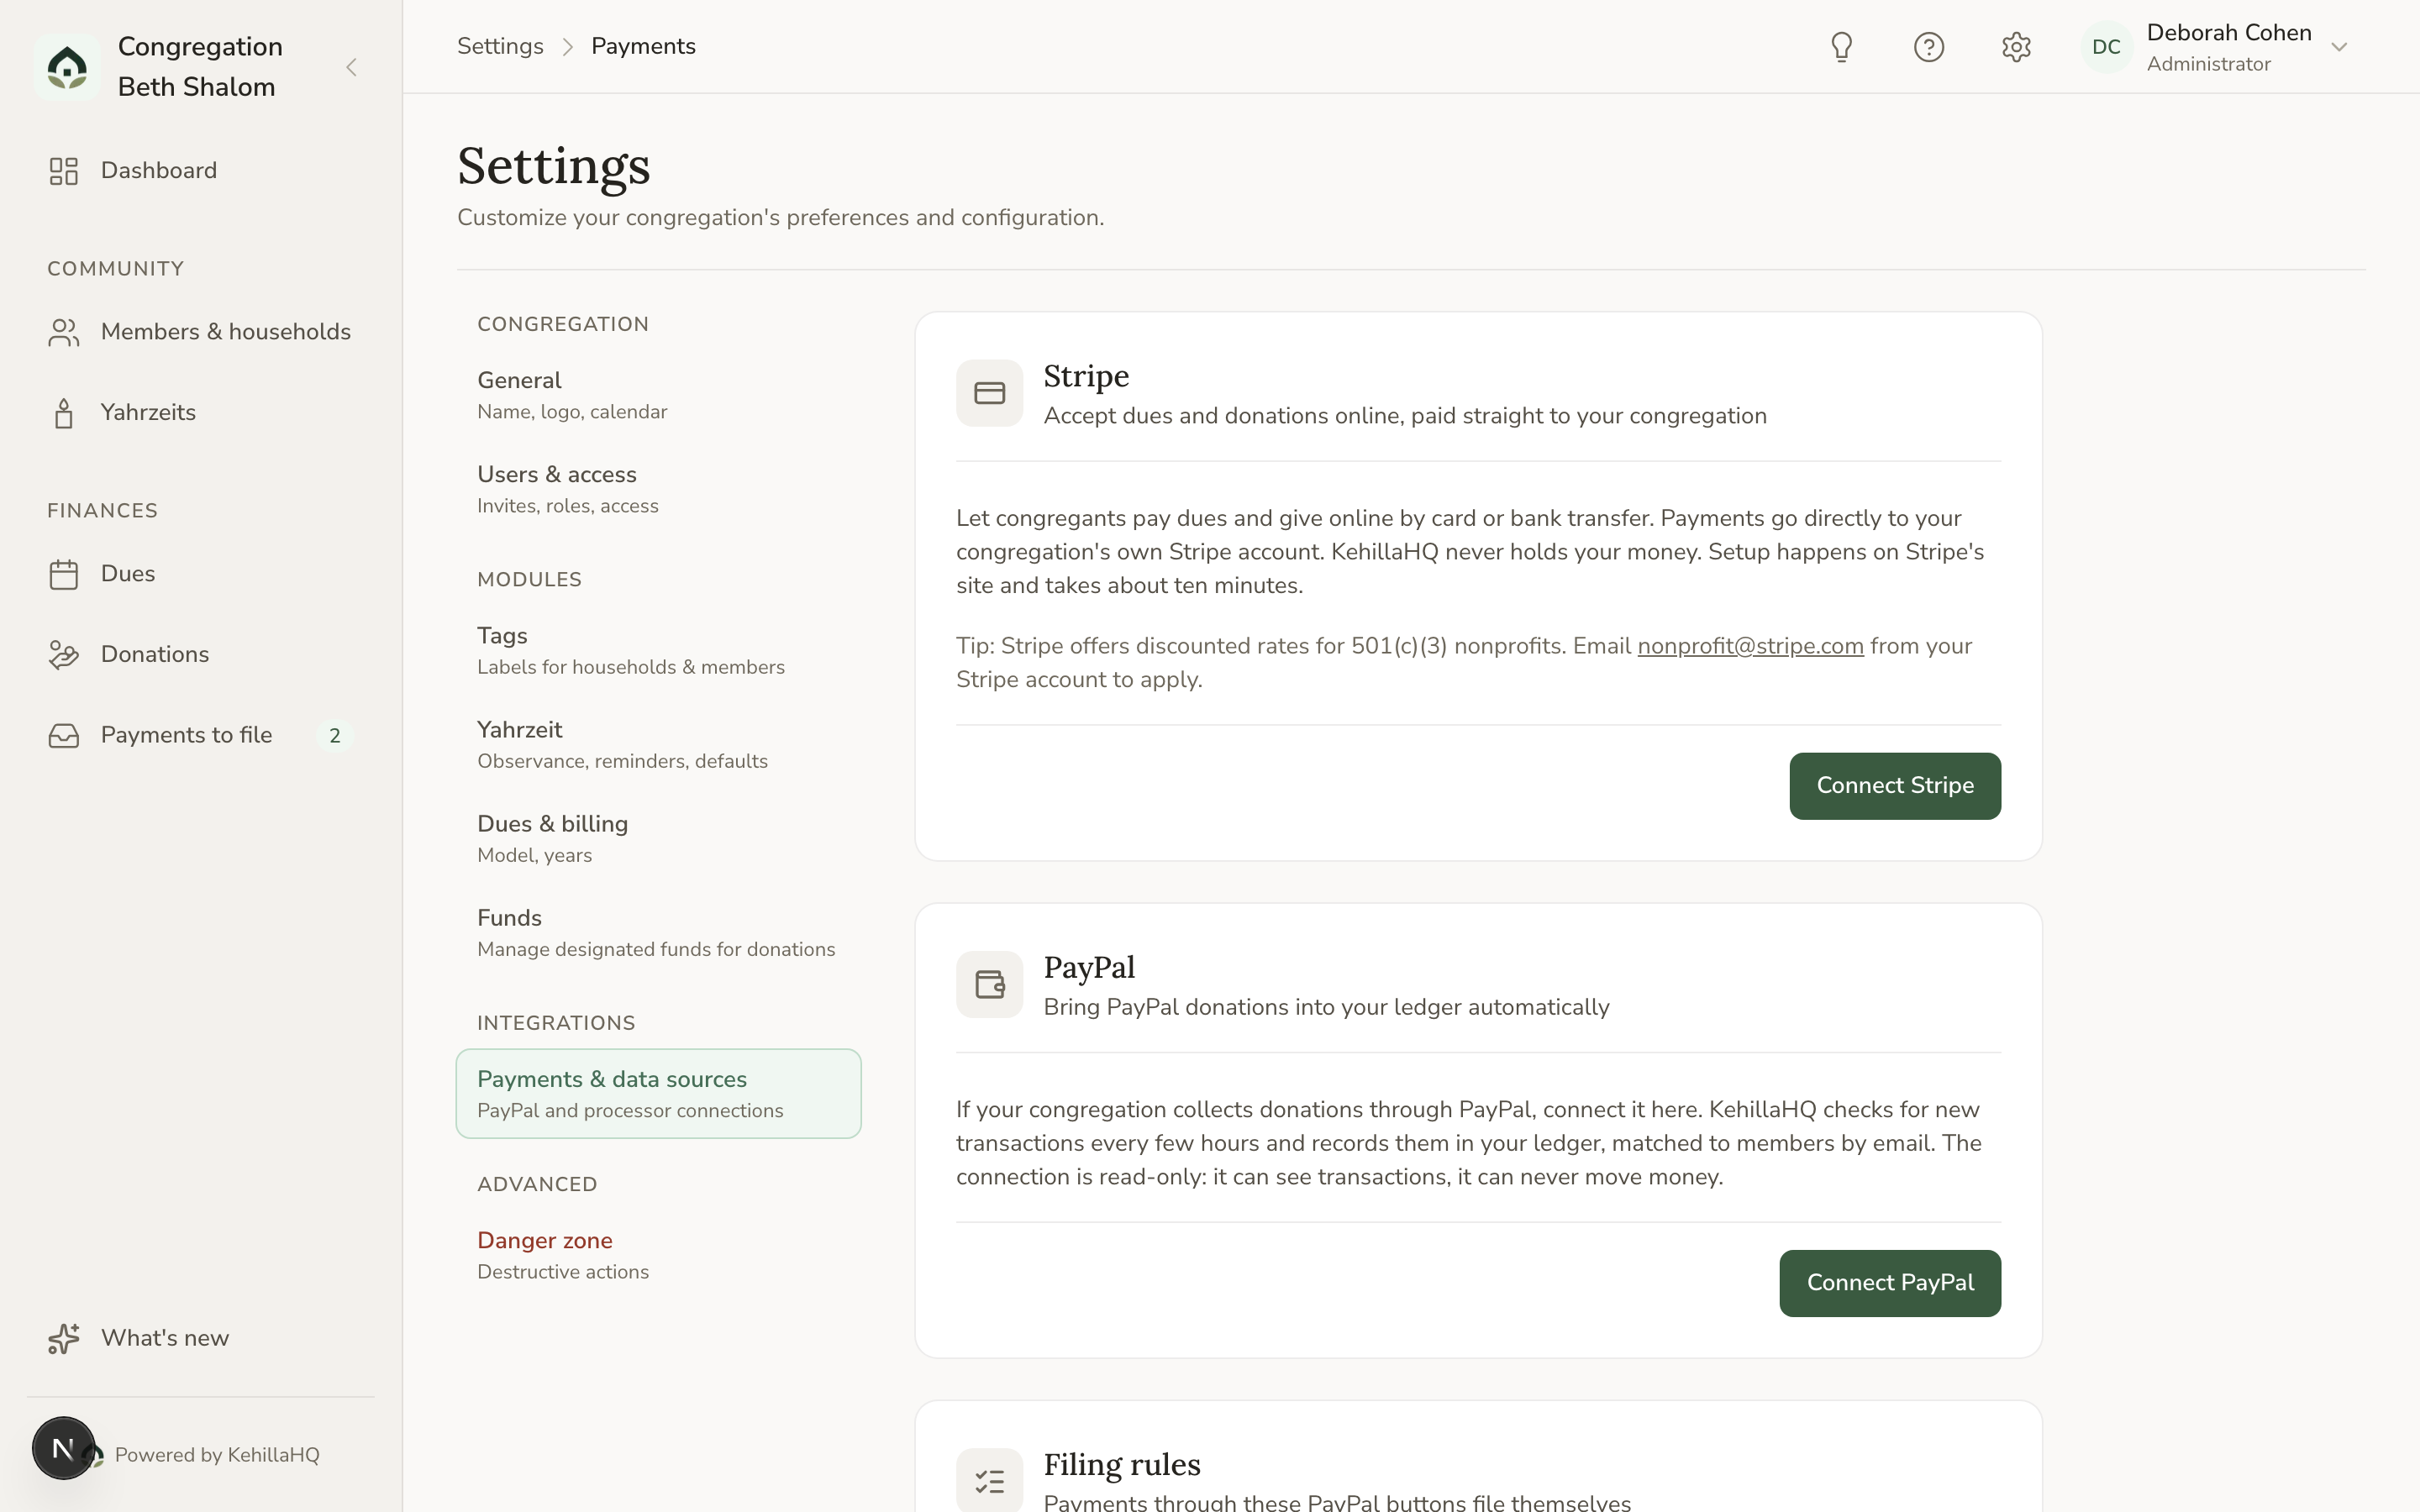2420x1512 pixels.
Task: Click the Donations hand-heart icon
Action: [x=64, y=655]
